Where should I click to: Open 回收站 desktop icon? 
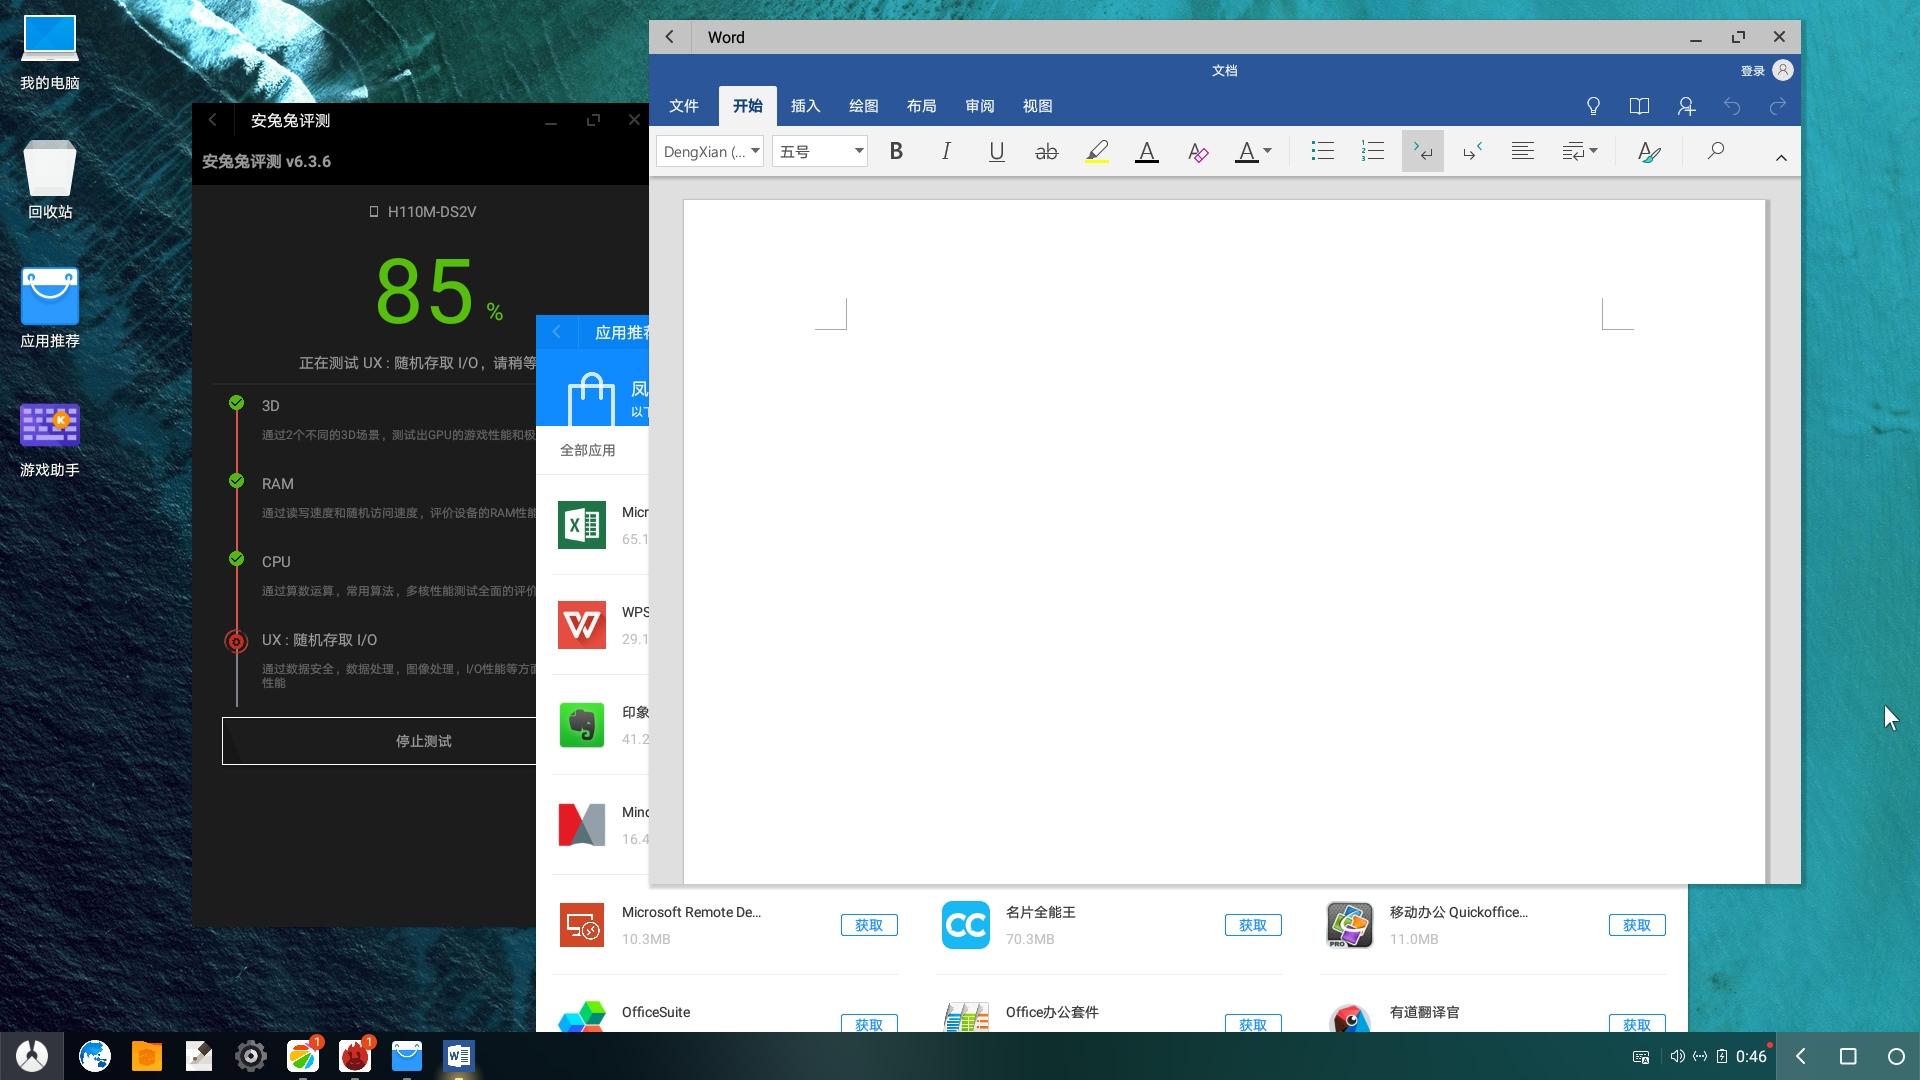click(x=50, y=181)
